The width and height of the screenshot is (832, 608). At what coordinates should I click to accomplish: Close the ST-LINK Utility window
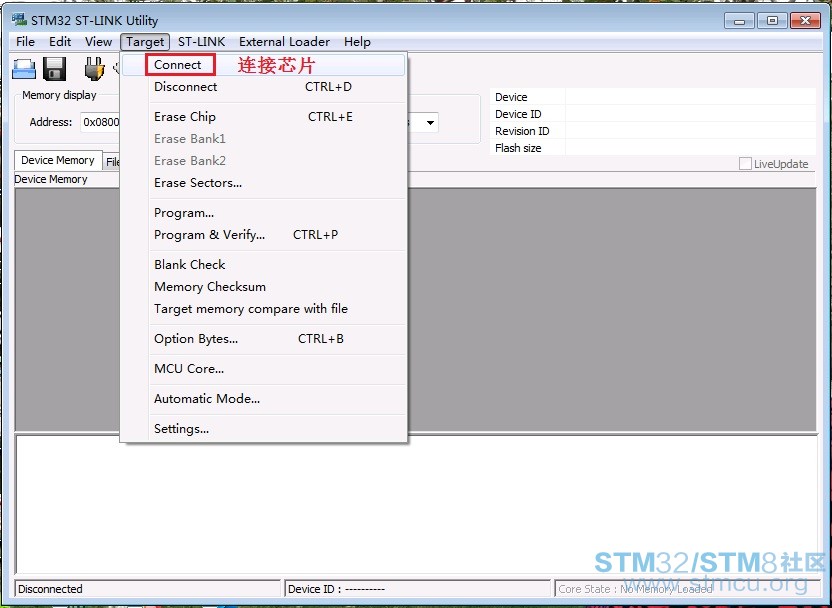click(x=805, y=21)
